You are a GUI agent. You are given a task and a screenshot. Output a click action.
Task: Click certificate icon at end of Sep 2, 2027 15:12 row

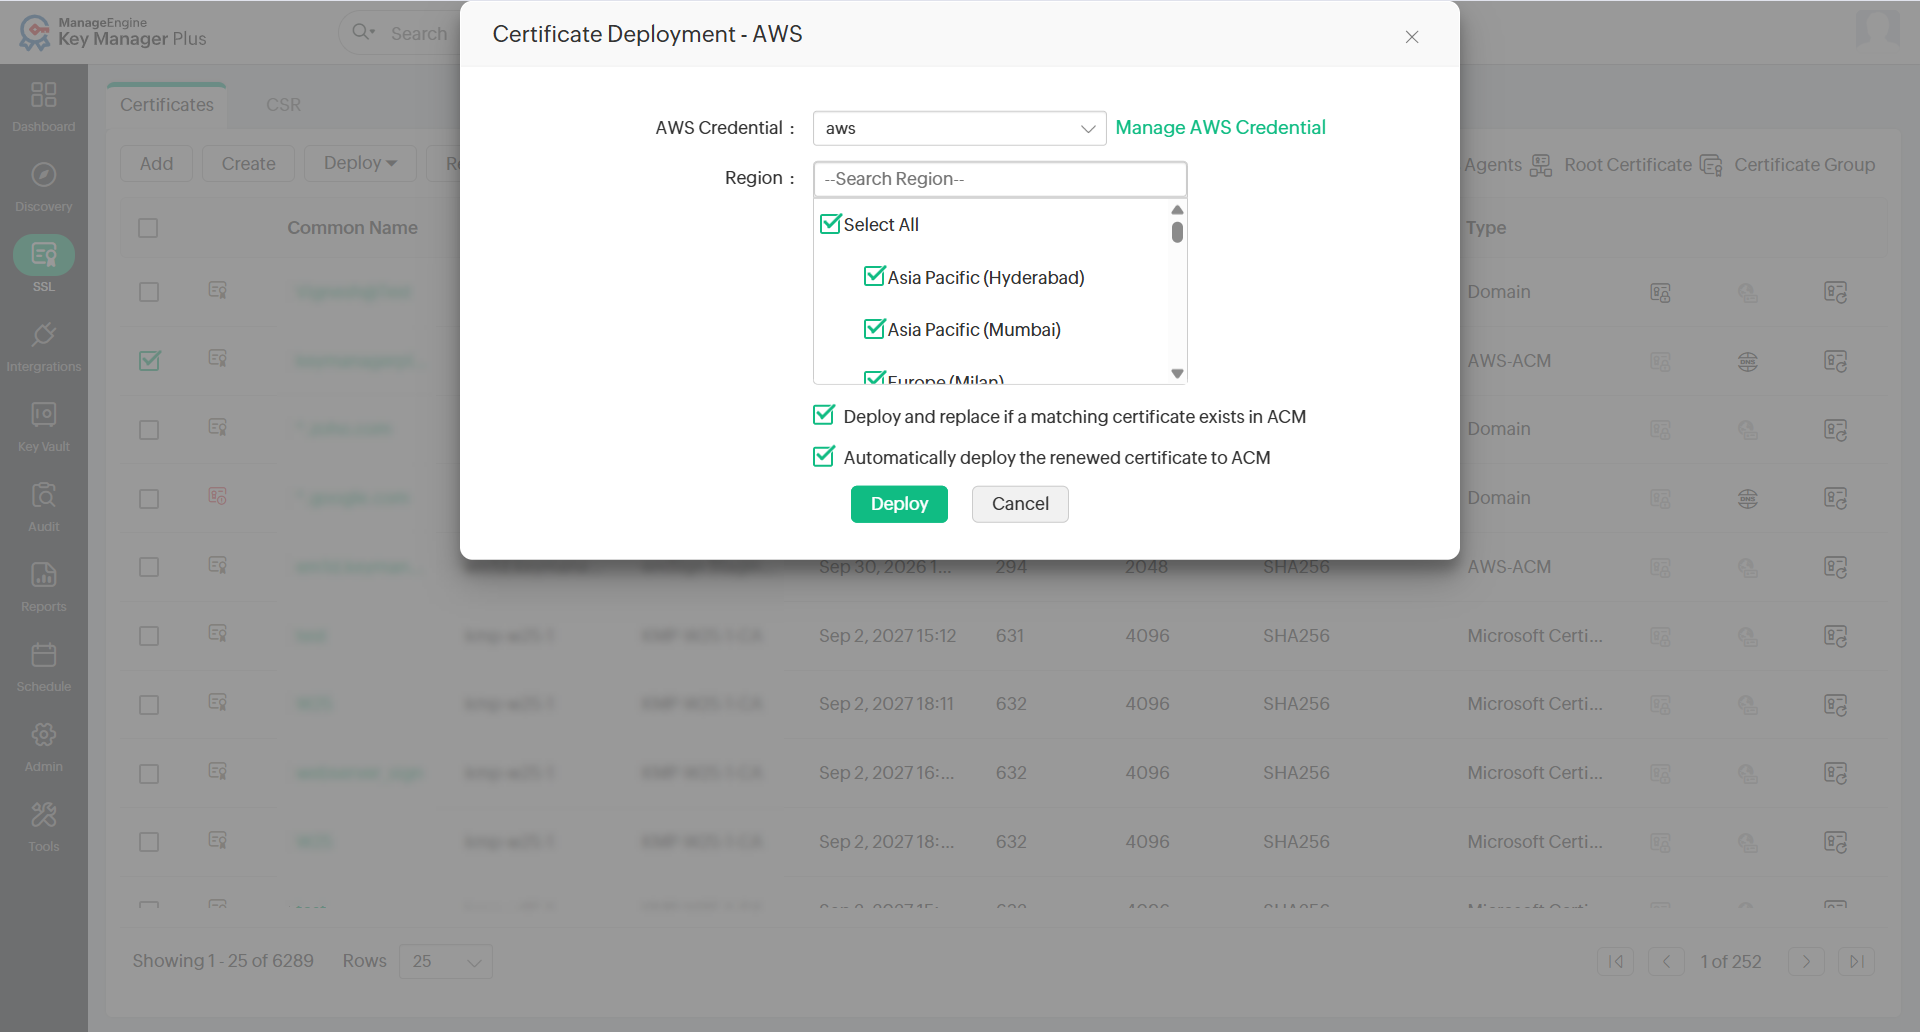click(1835, 636)
